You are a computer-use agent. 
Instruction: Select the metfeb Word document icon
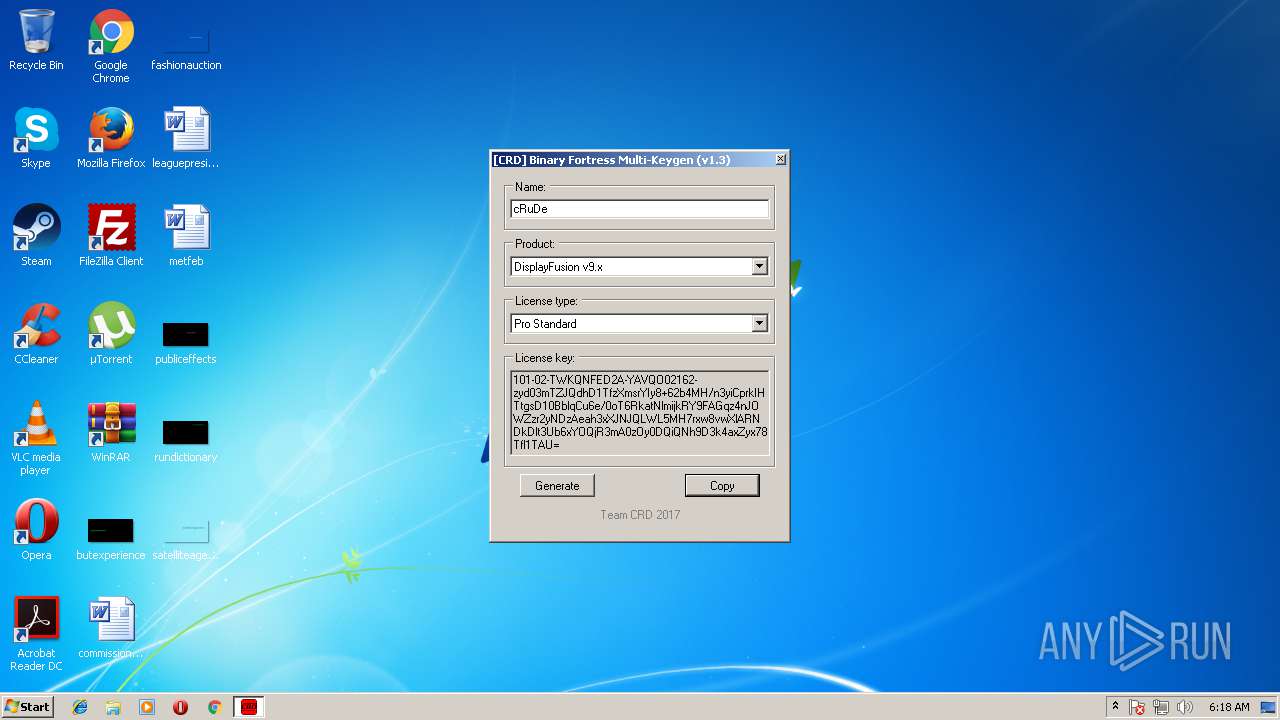click(x=186, y=237)
